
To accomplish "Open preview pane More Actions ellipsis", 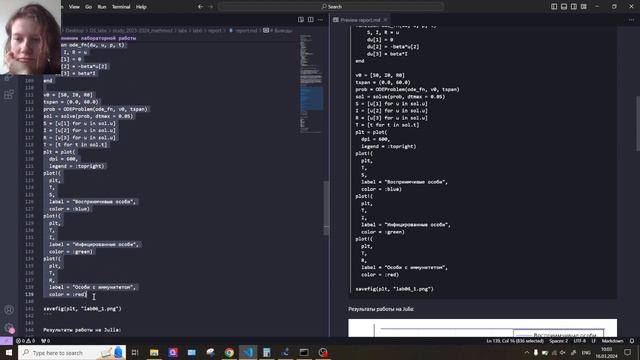I will (x=631, y=20).
